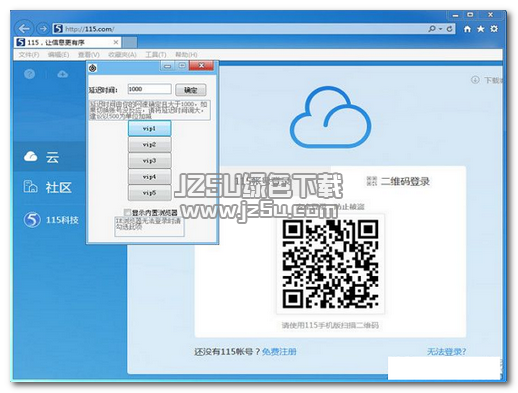Click the small app icon in the dialog title bar
518x393 pixels.
click(93, 68)
